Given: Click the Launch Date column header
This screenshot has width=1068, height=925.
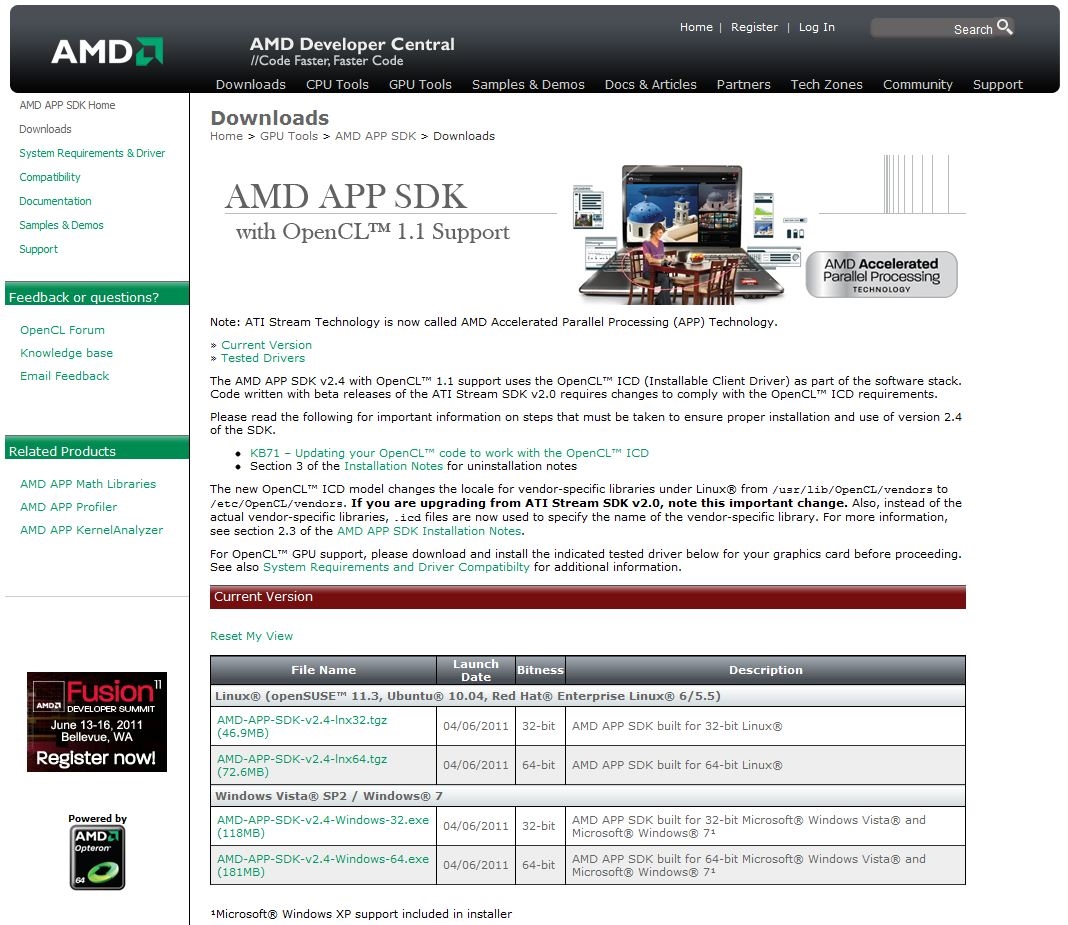Looking at the screenshot, I should click(475, 670).
